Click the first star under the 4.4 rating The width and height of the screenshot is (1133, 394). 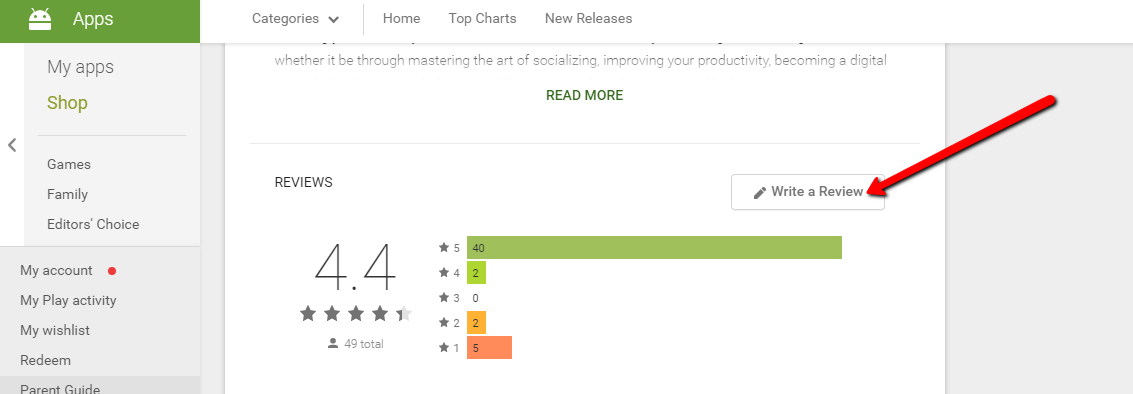(x=308, y=313)
